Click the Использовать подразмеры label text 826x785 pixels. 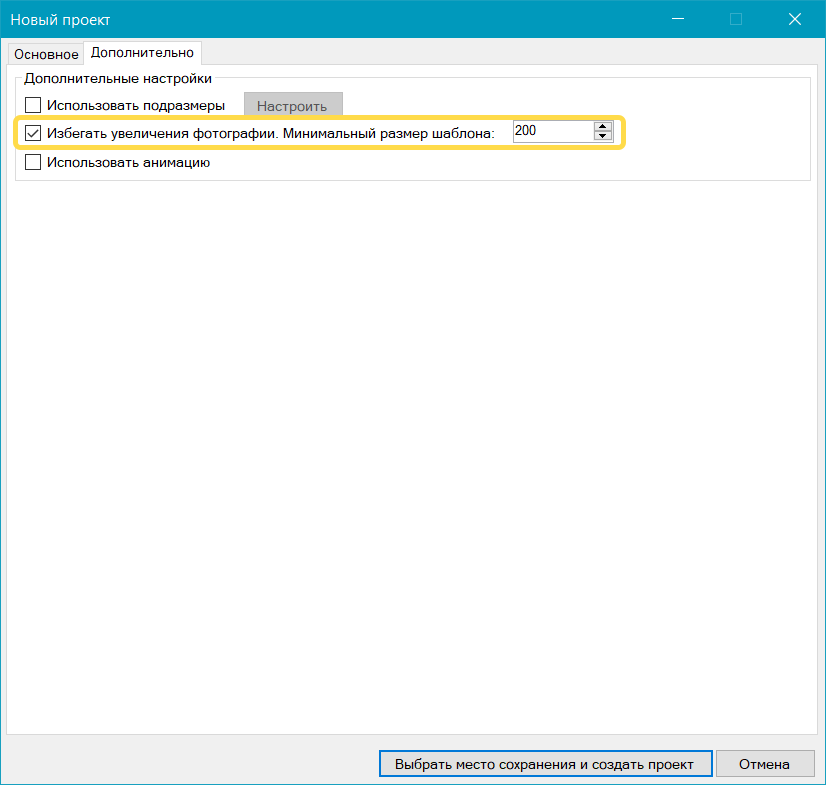(x=136, y=105)
